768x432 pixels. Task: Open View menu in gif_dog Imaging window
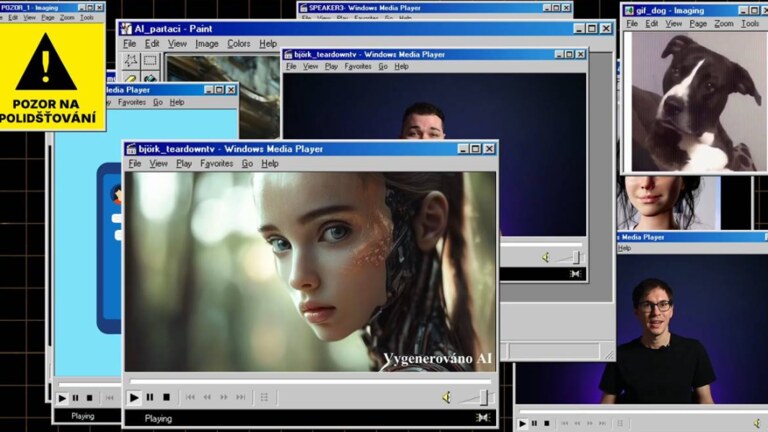click(673, 24)
